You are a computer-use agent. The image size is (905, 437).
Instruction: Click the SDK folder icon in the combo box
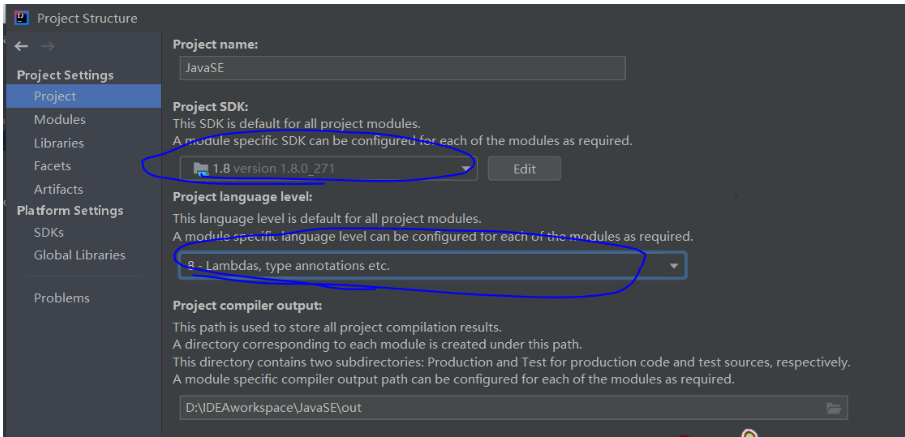click(200, 169)
